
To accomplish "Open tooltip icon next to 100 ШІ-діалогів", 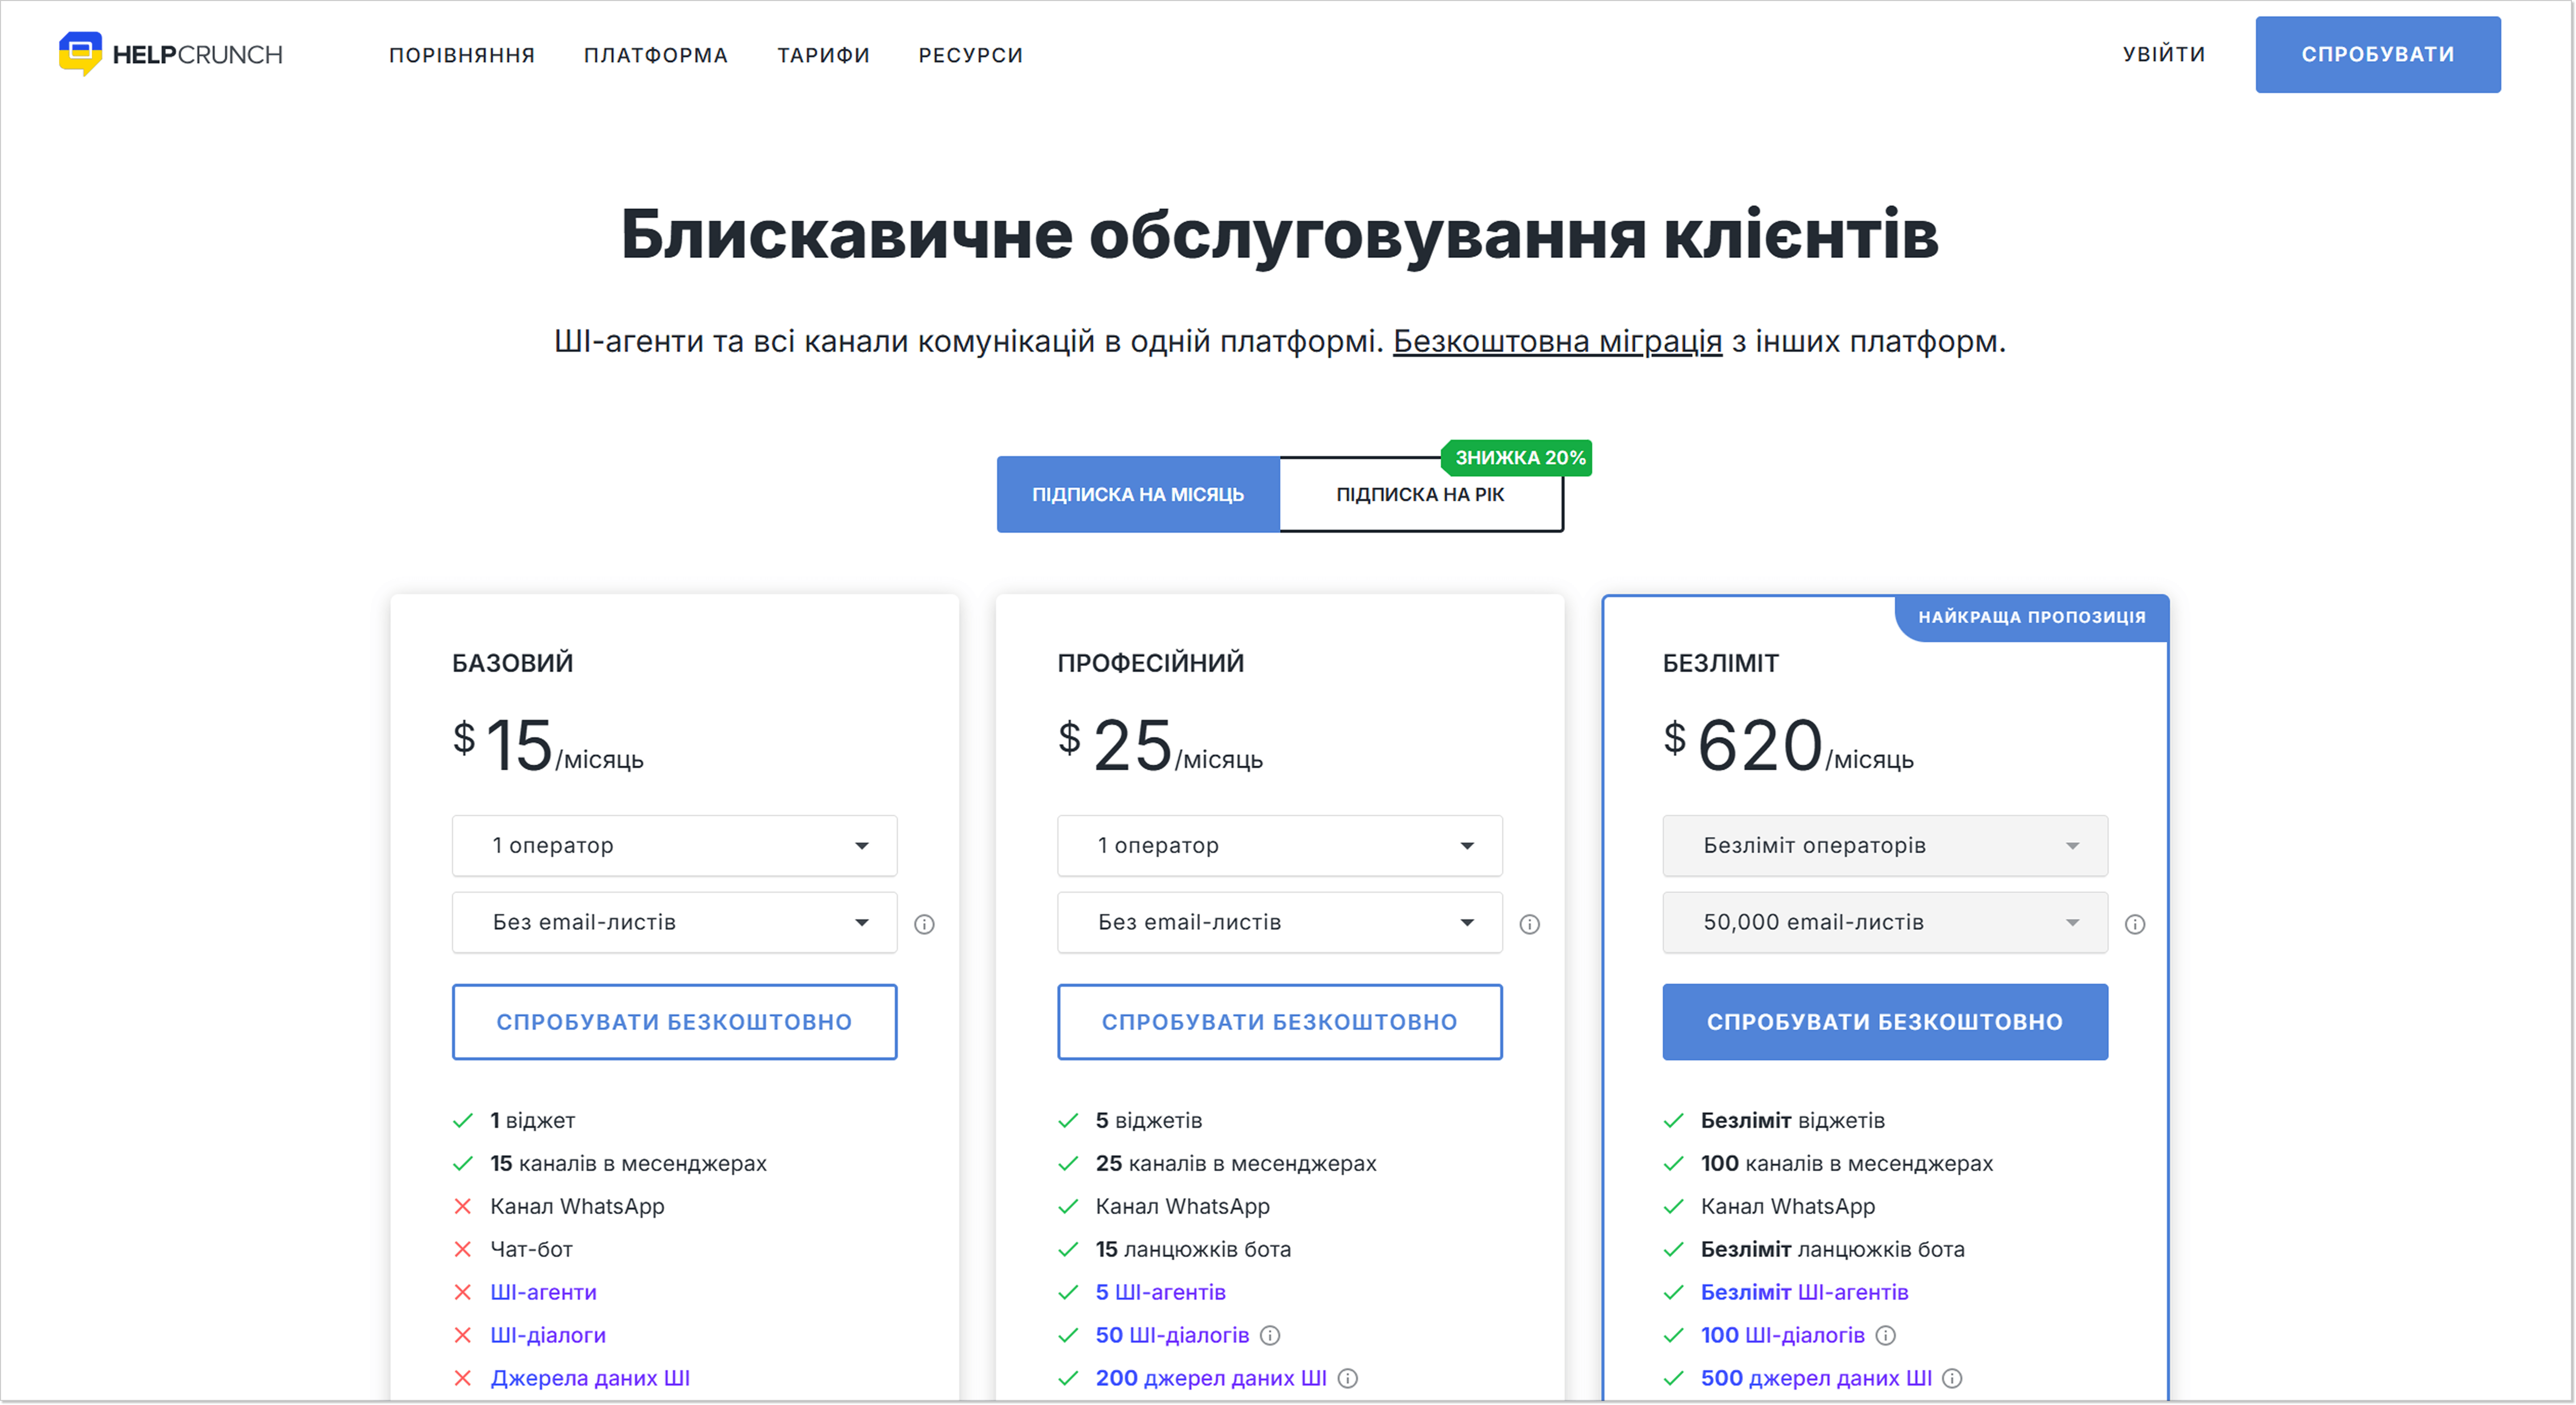I will [1886, 1335].
